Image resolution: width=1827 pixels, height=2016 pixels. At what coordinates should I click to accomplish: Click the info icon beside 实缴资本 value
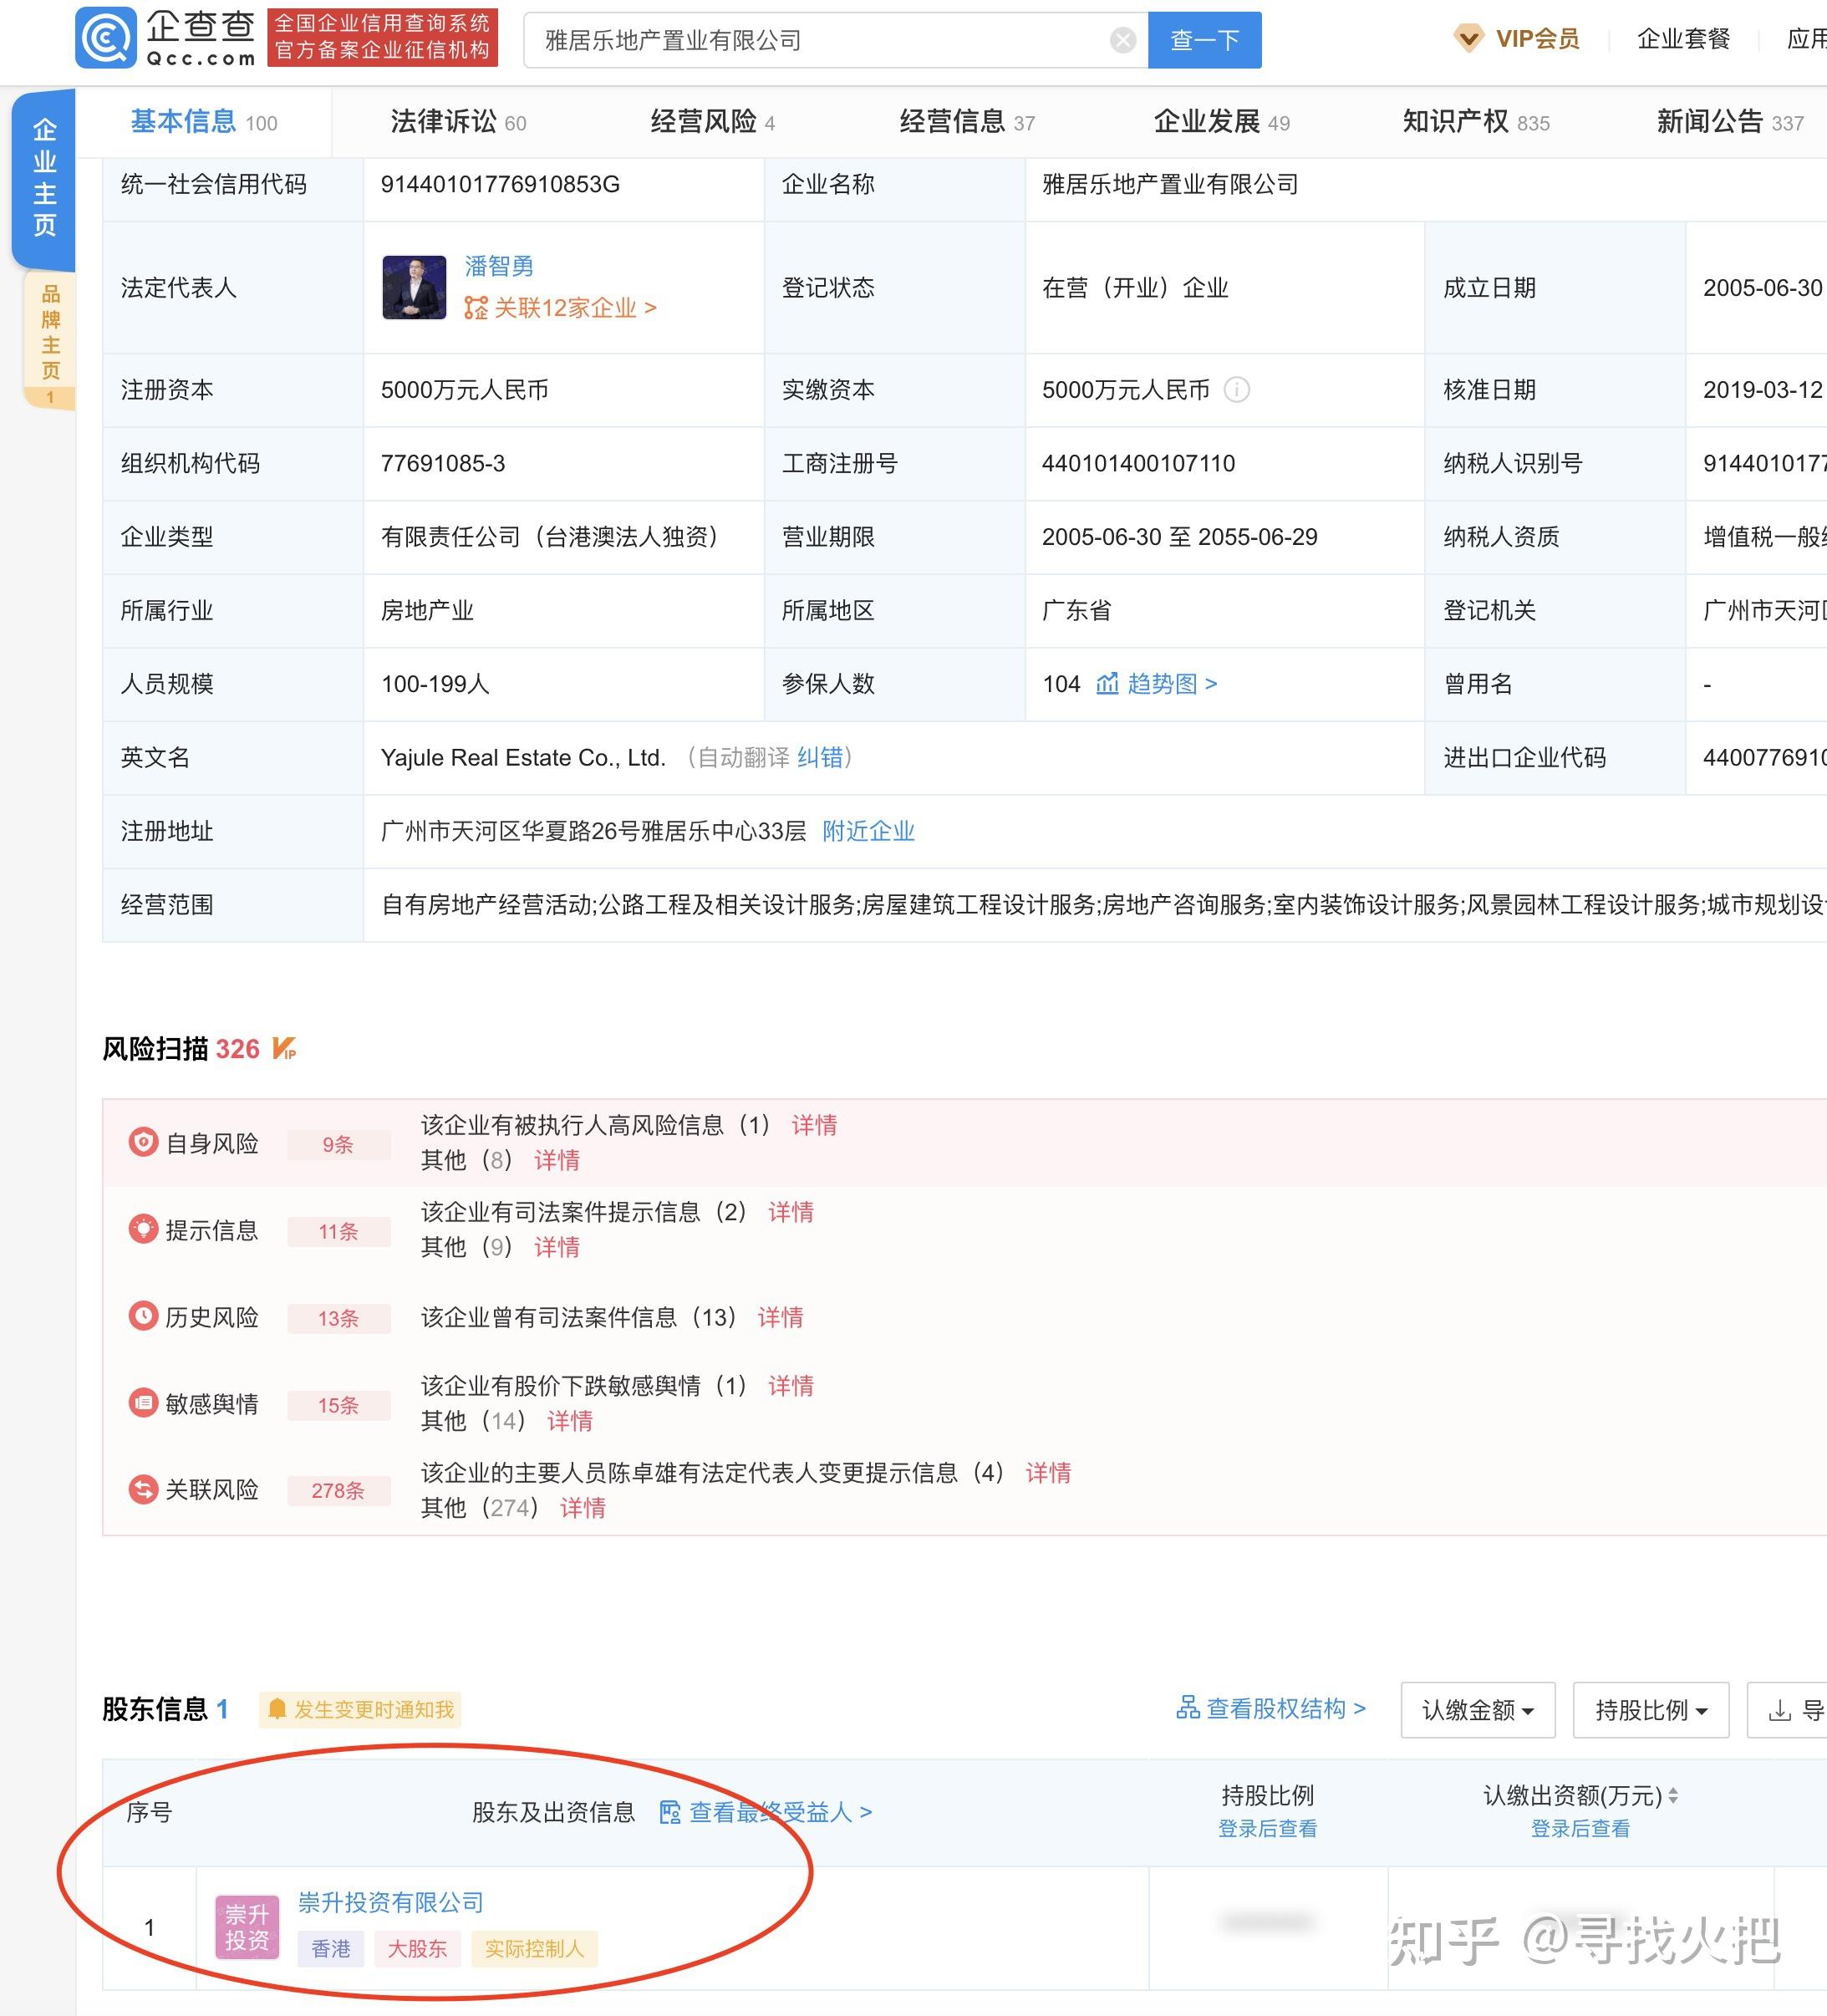(1237, 389)
